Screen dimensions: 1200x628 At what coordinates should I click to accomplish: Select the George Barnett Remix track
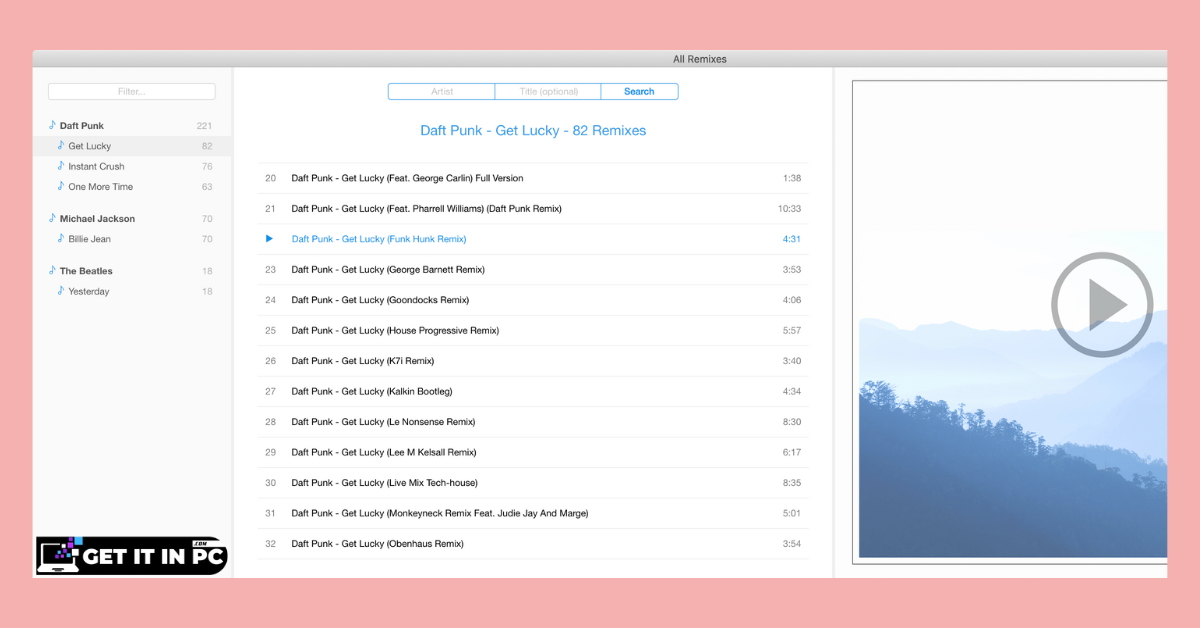533,270
